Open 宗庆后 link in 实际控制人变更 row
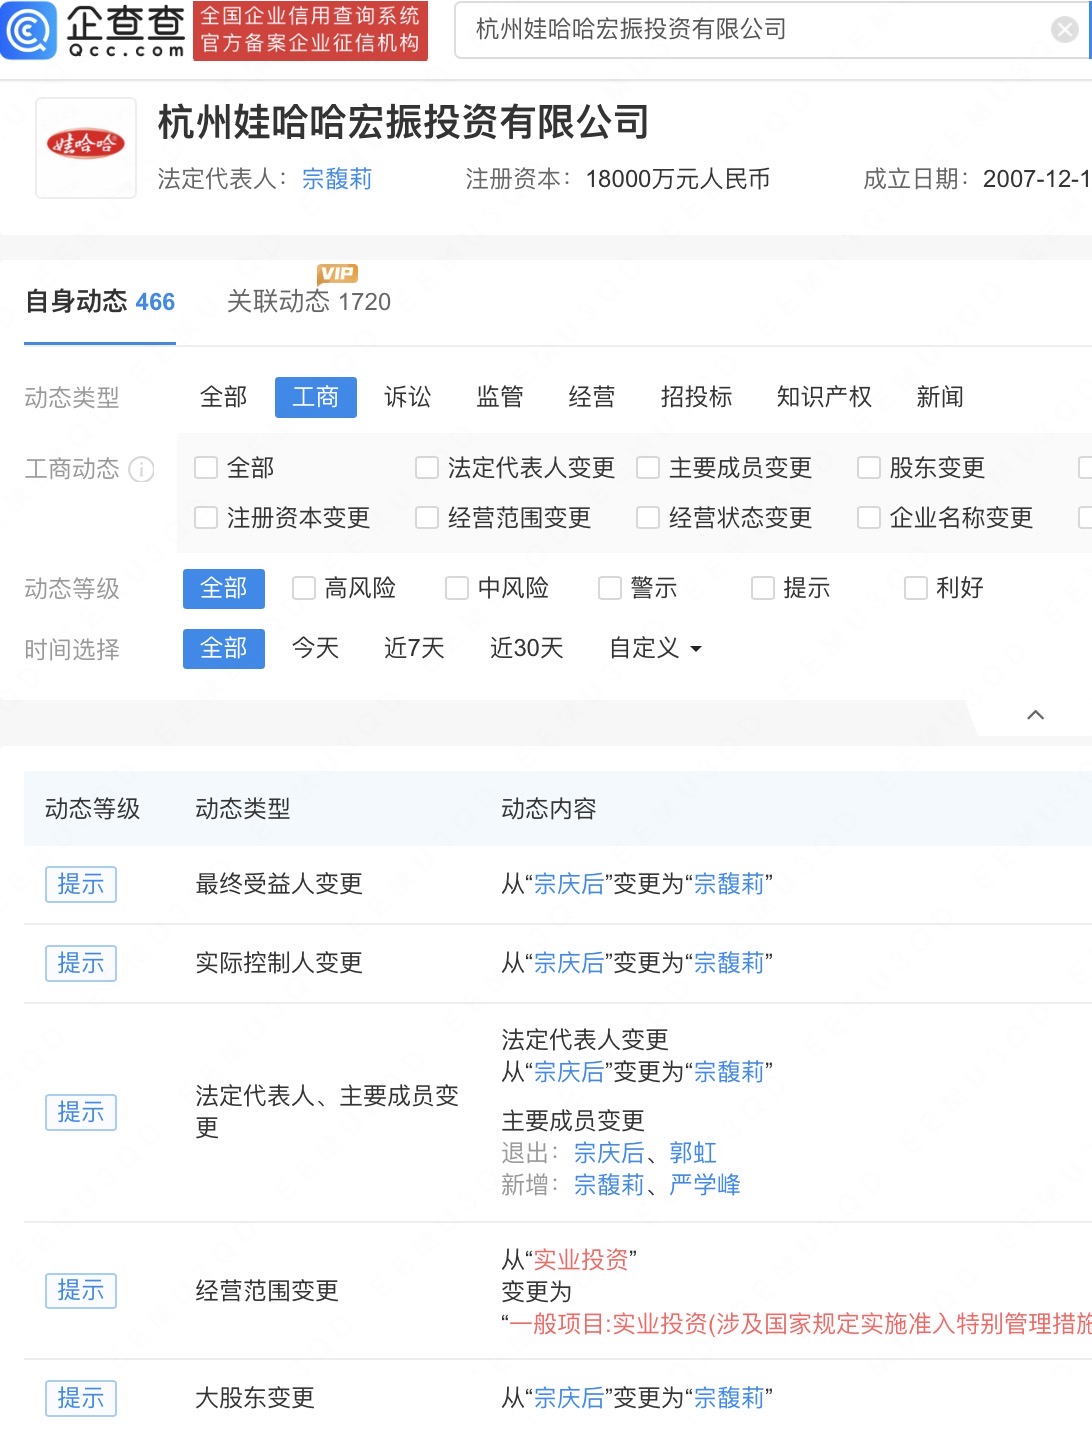The image size is (1092, 1436). (569, 963)
